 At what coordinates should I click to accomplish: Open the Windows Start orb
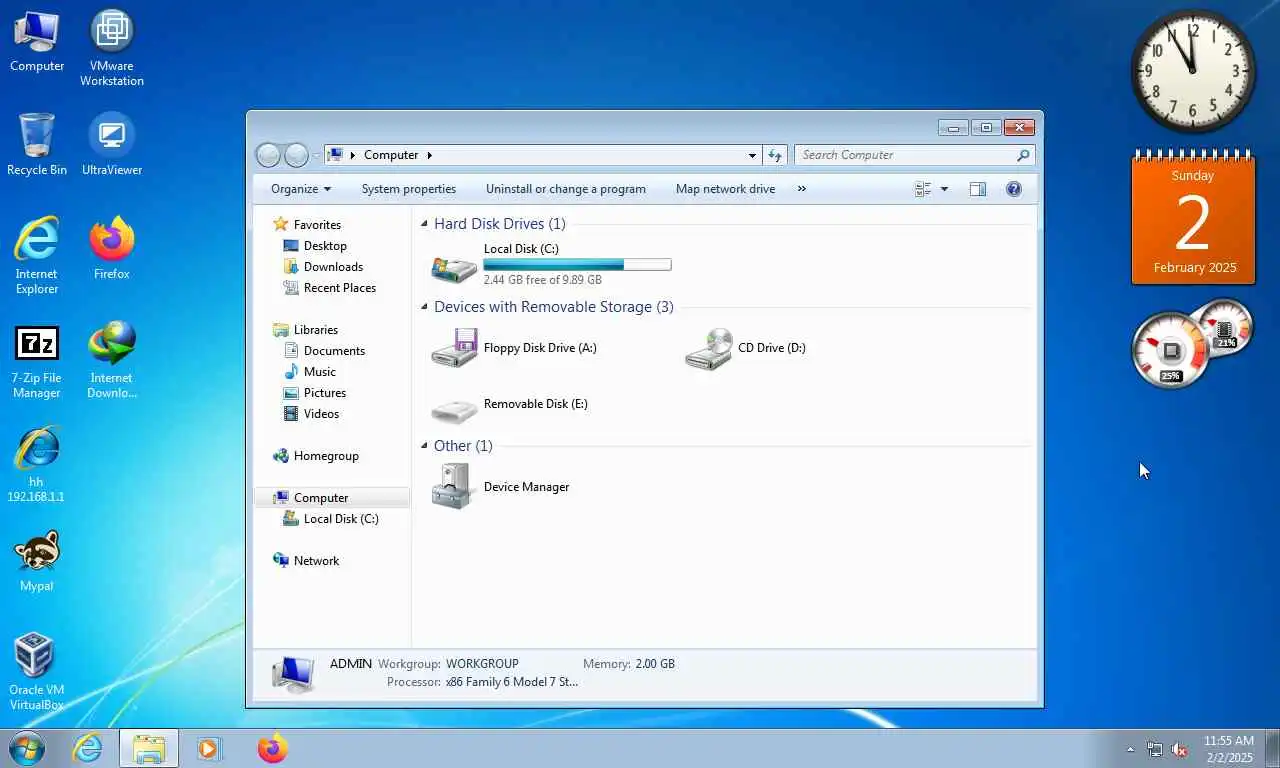pos(25,748)
